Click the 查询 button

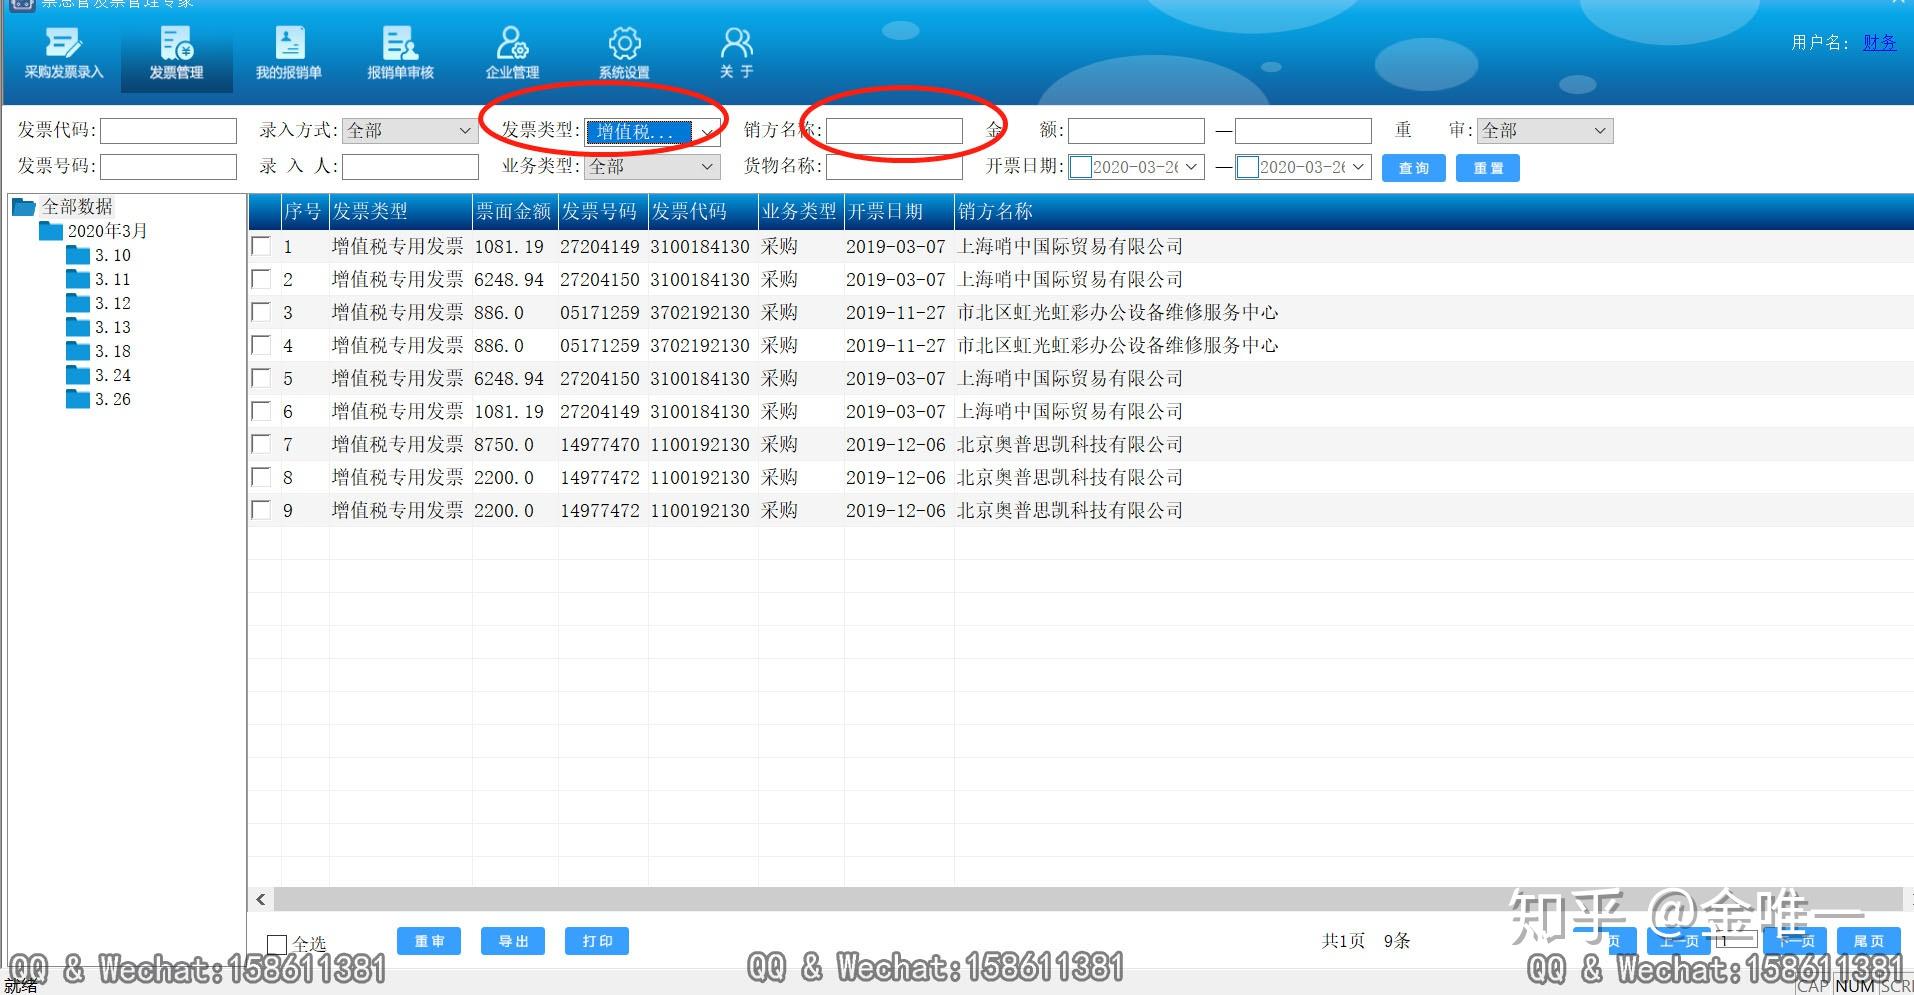(1414, 168)
